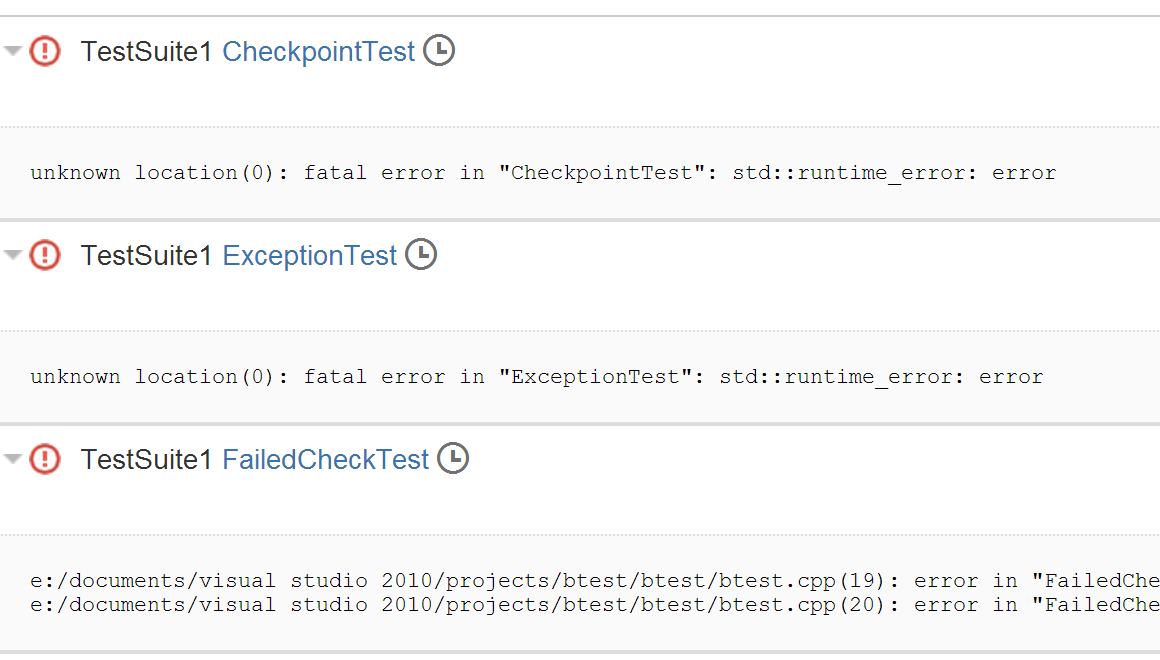This screenshot has height=660, width=1160.
Task: Click the TestSuite1 label before ExceptionTest
Action: tap(146, 256)
